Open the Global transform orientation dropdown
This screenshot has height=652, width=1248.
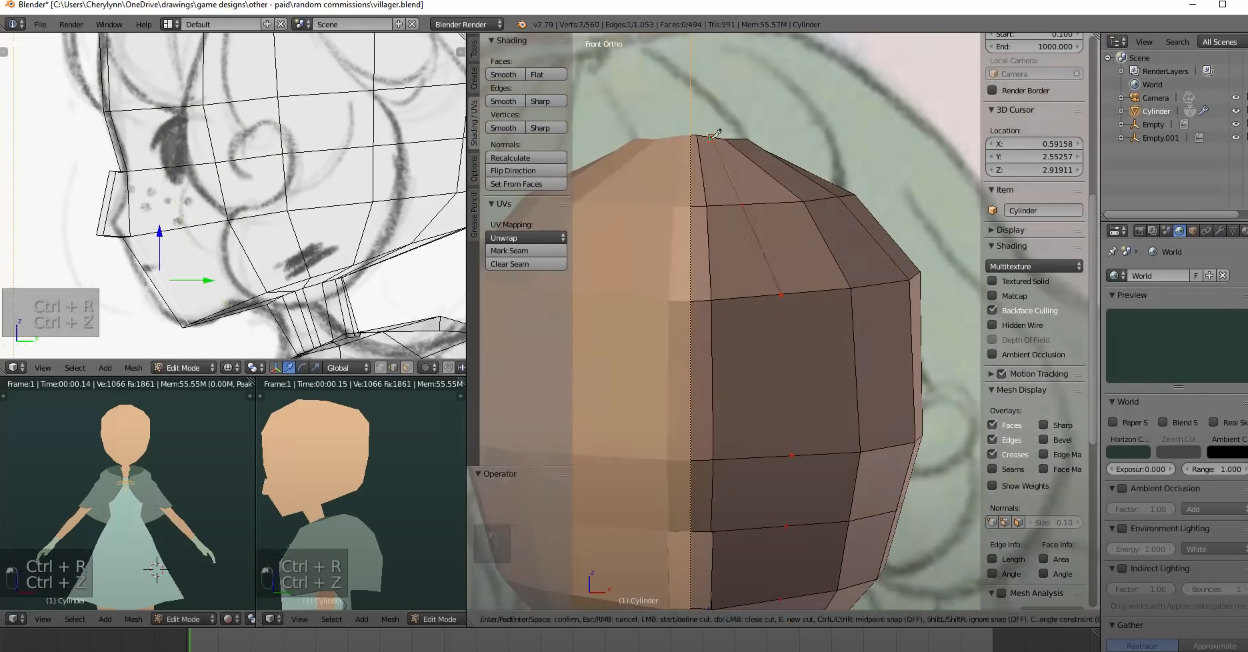tap(346, 368)
